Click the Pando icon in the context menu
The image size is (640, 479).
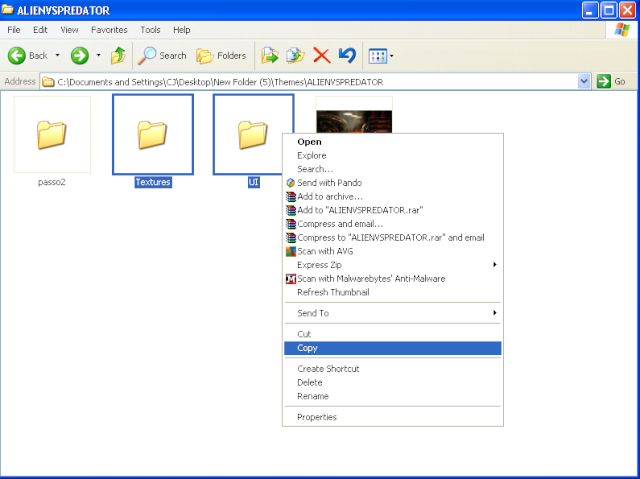[291, 183]
